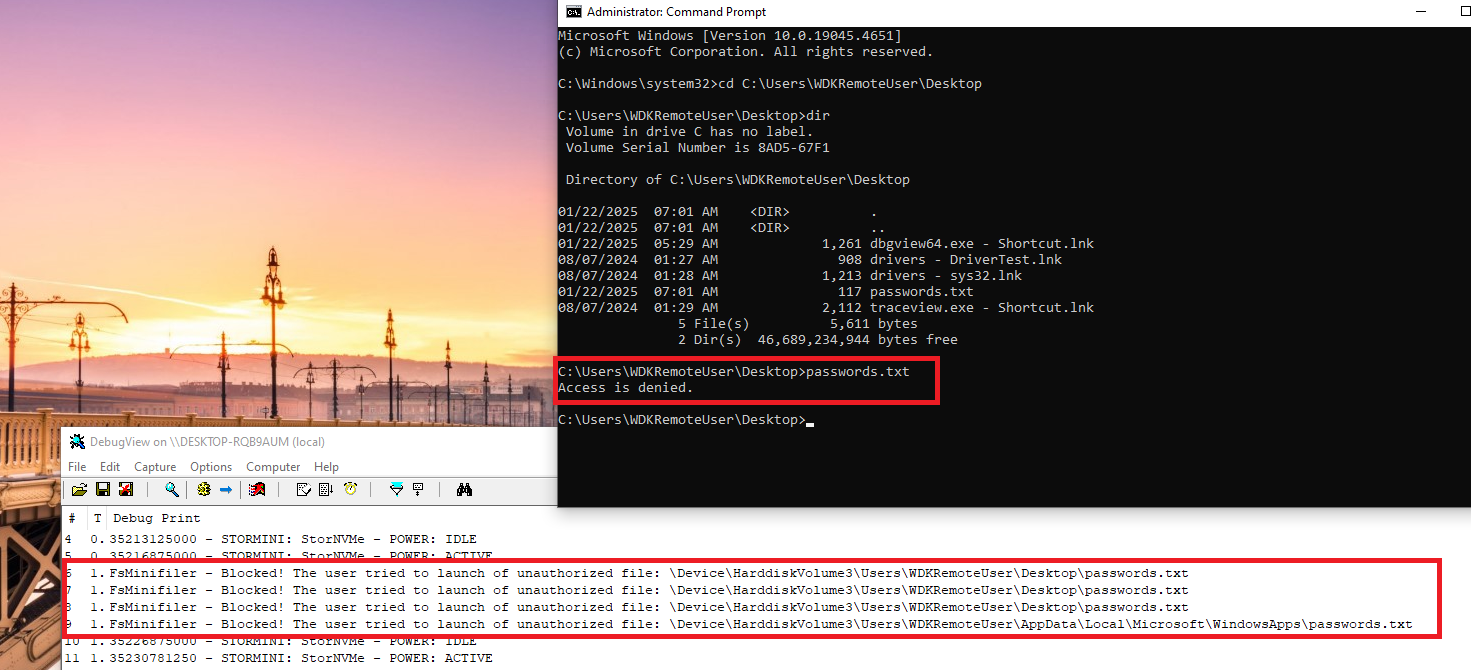The image size is (1471, 670).
Task: Click 'traceview.exe - Shortcut.lnk' in dir listing
Action: point(982,308)
